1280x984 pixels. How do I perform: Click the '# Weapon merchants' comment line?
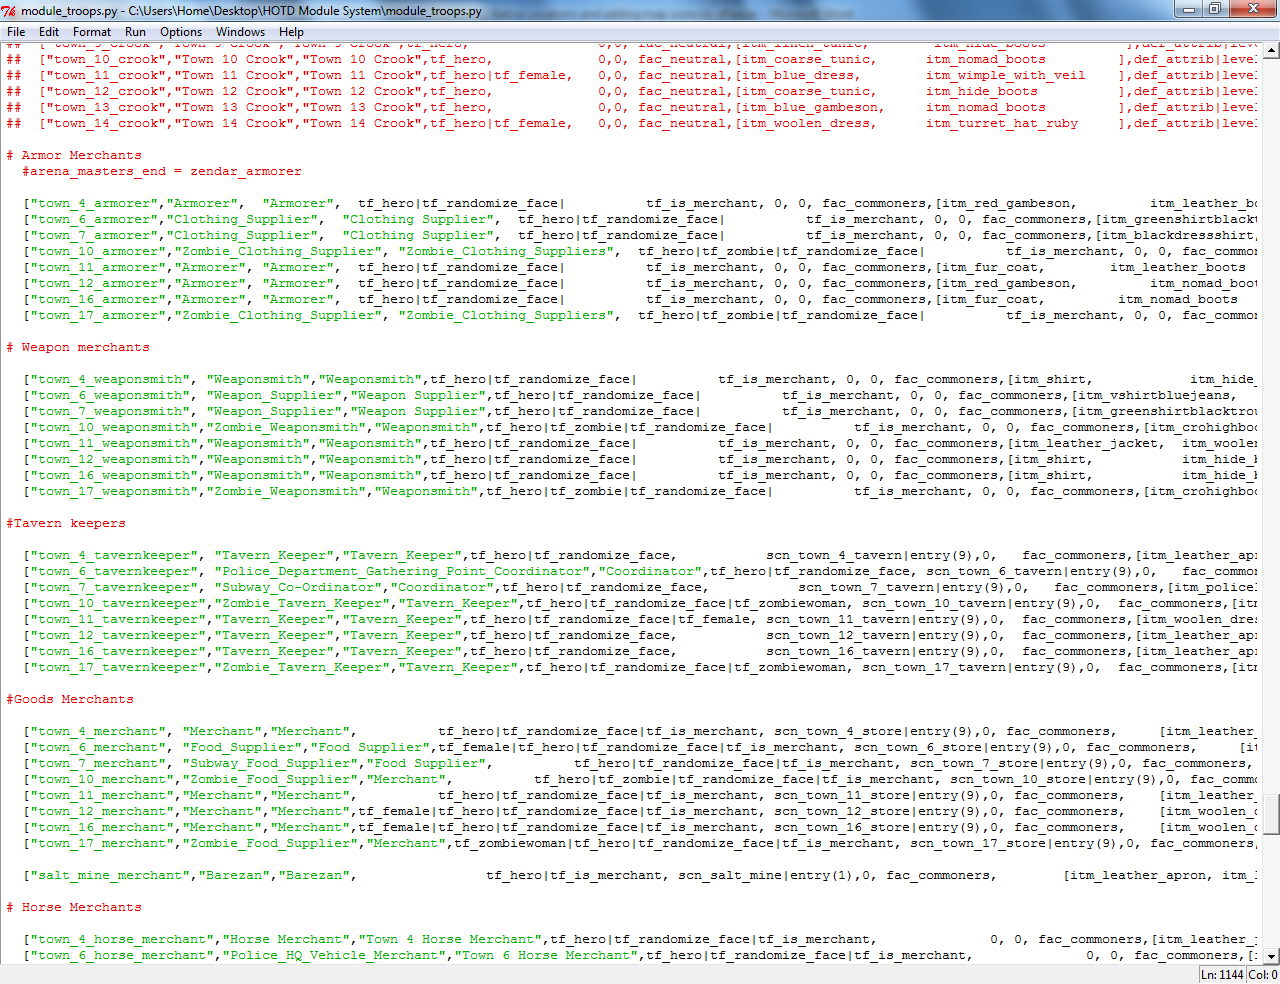[x=78, y=347]
